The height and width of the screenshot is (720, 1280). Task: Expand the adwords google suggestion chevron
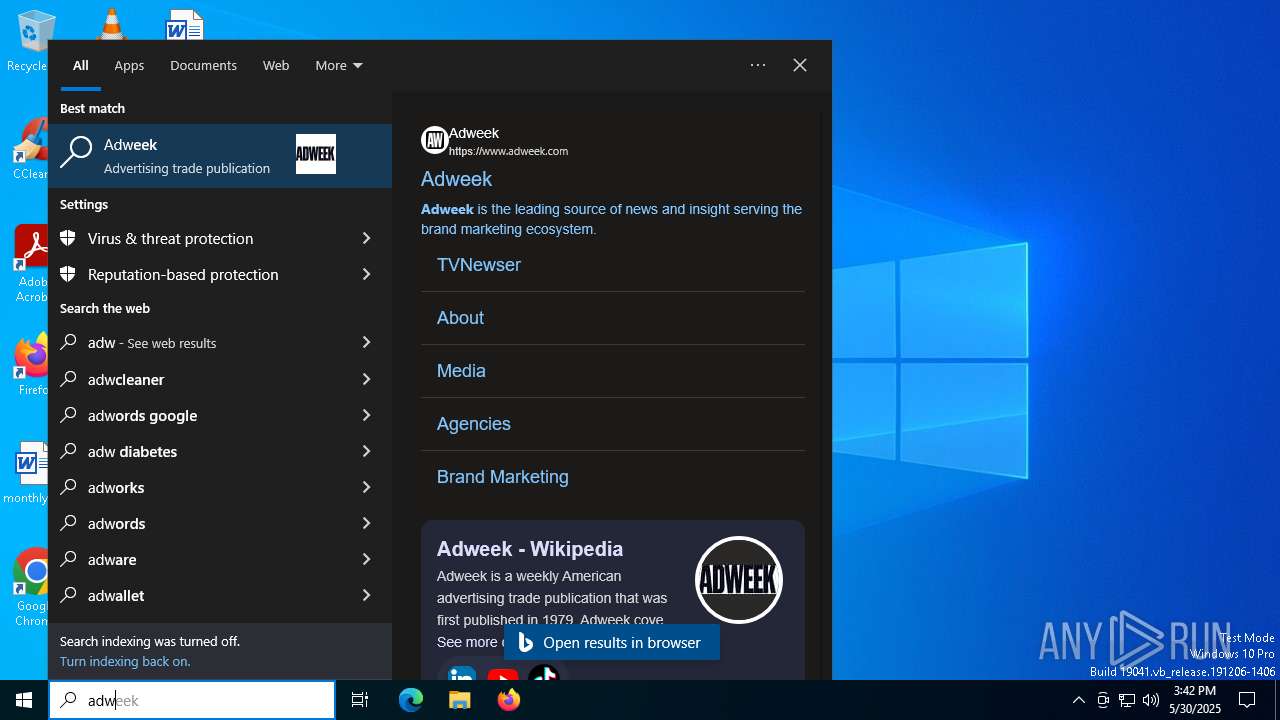point(366,415)
